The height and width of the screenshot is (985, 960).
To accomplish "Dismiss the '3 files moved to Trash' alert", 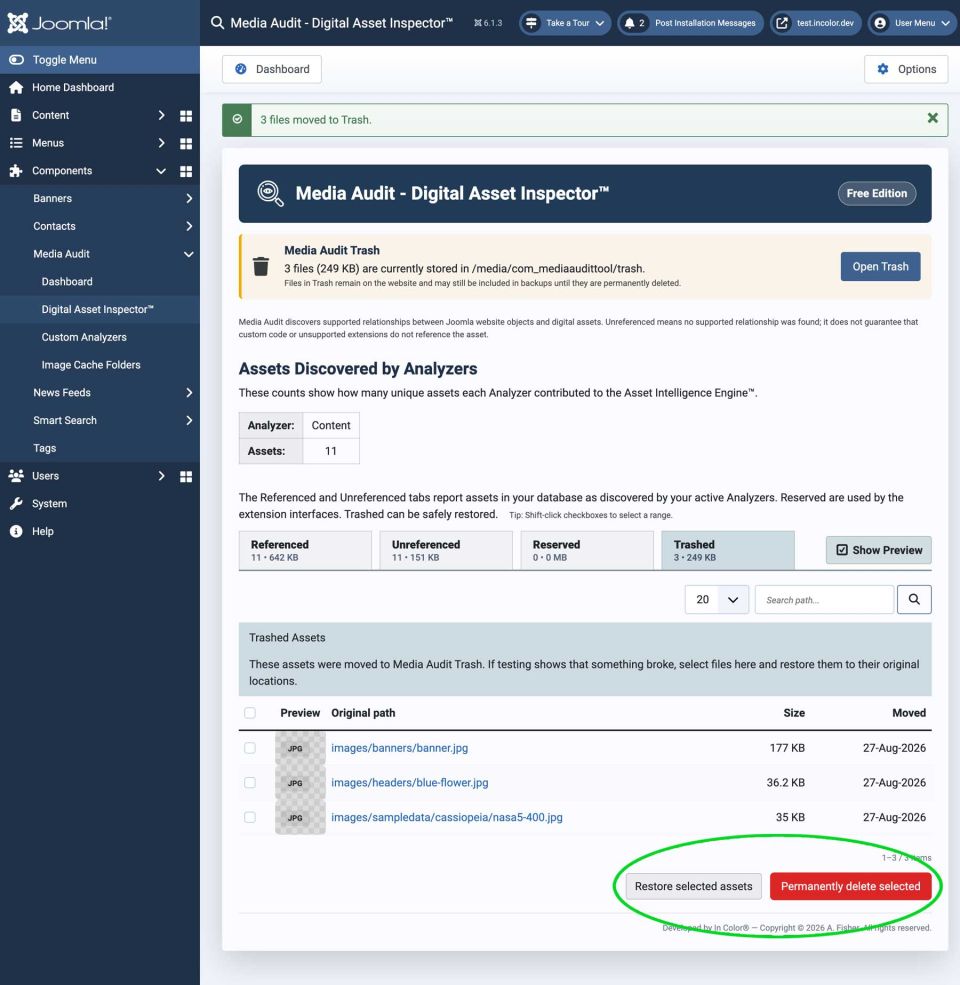I will tap(932, 118).
